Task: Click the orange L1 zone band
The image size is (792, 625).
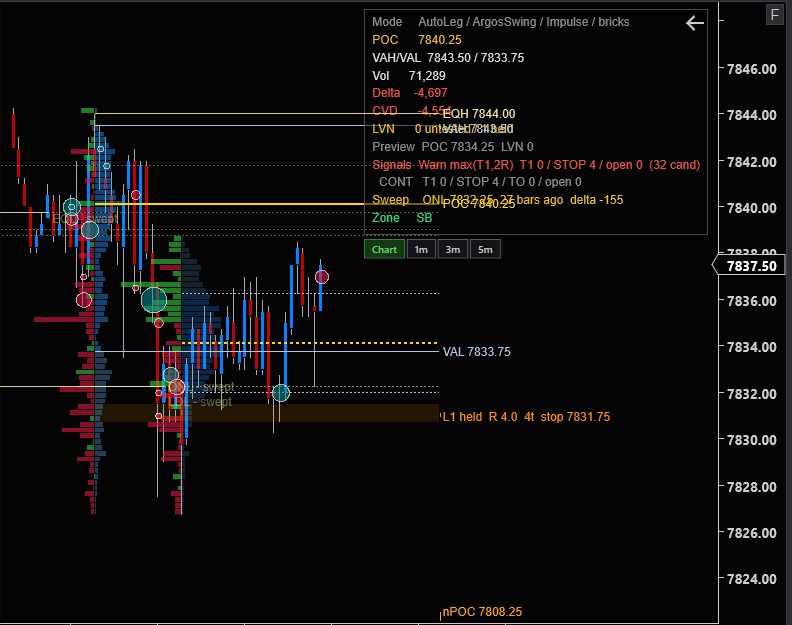Action: pyautogui.click(x=268, y=413)
